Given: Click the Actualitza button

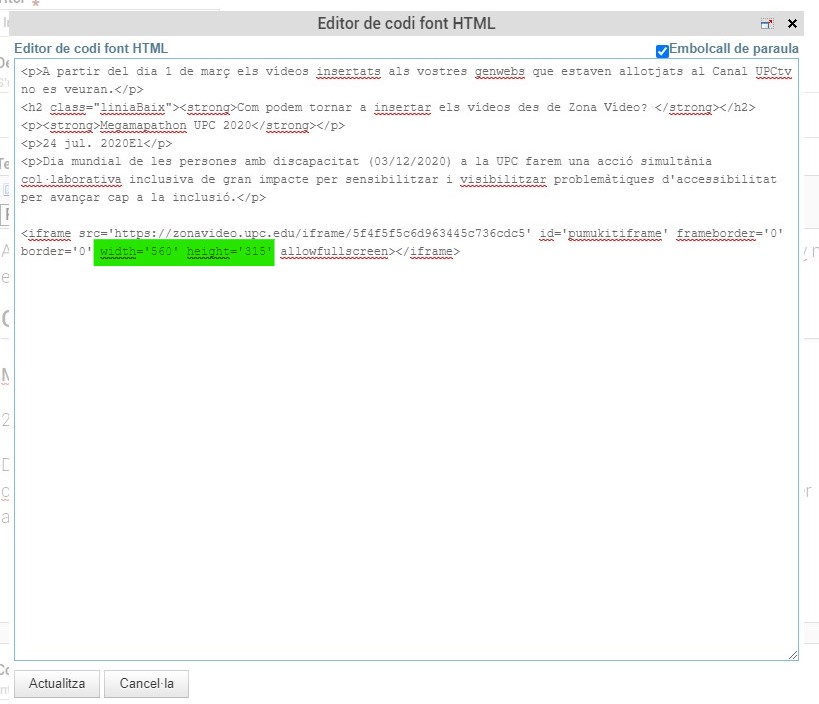Looking at the screenshot, I should coord(57,684).
